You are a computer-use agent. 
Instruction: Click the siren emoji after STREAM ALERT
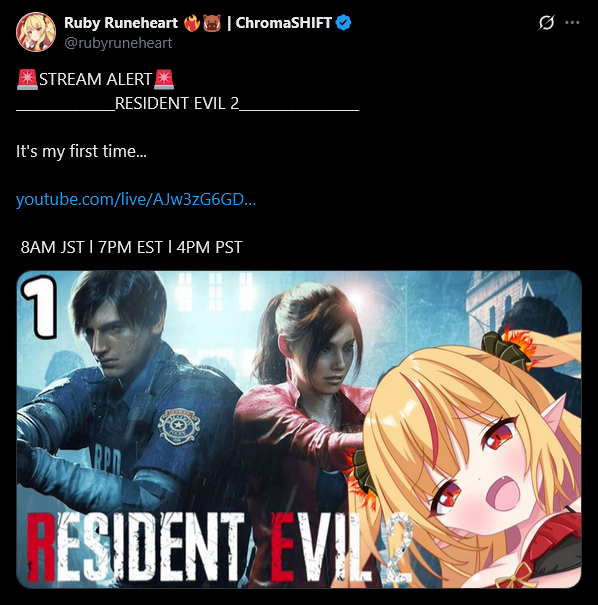point(164,79)
